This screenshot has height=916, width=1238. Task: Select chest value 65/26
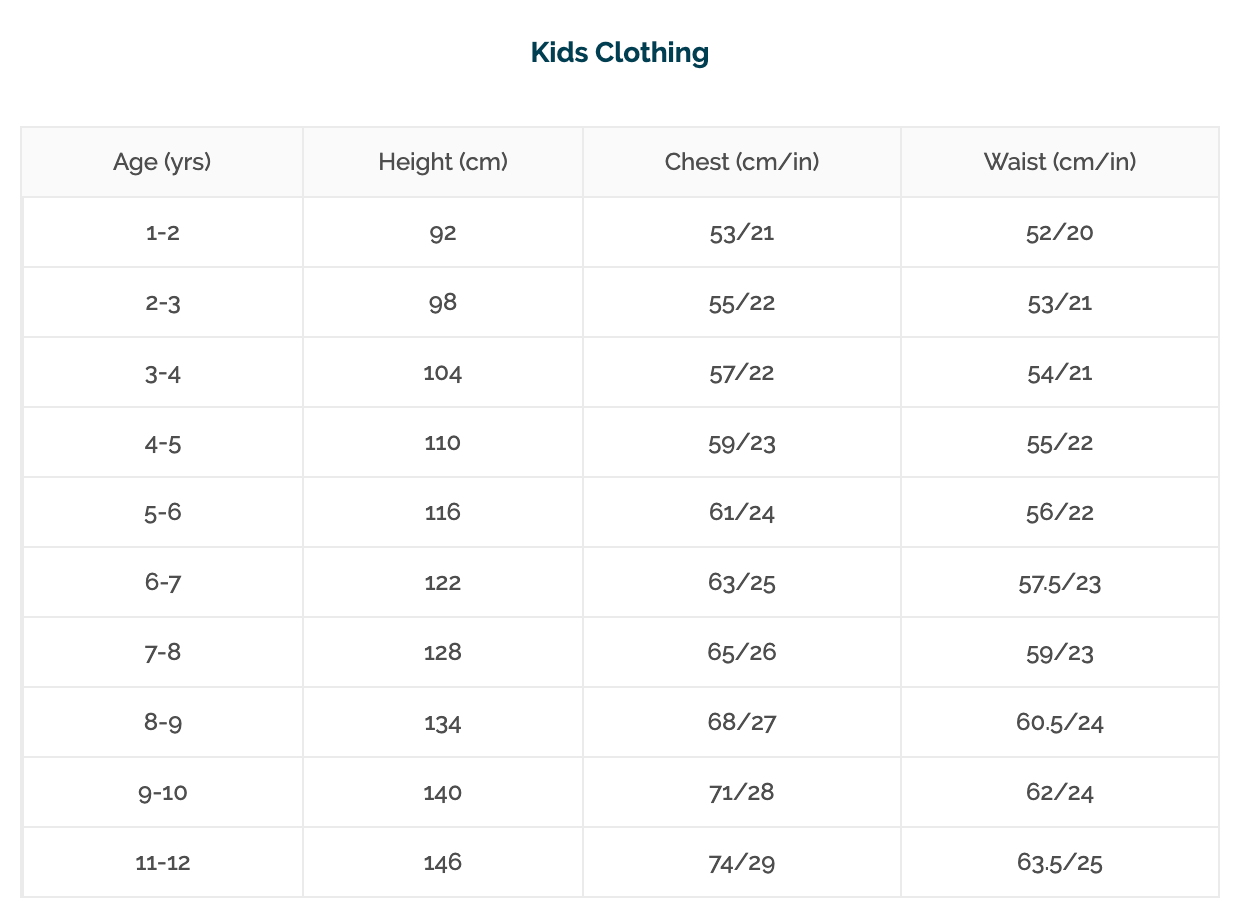point(742,652)
